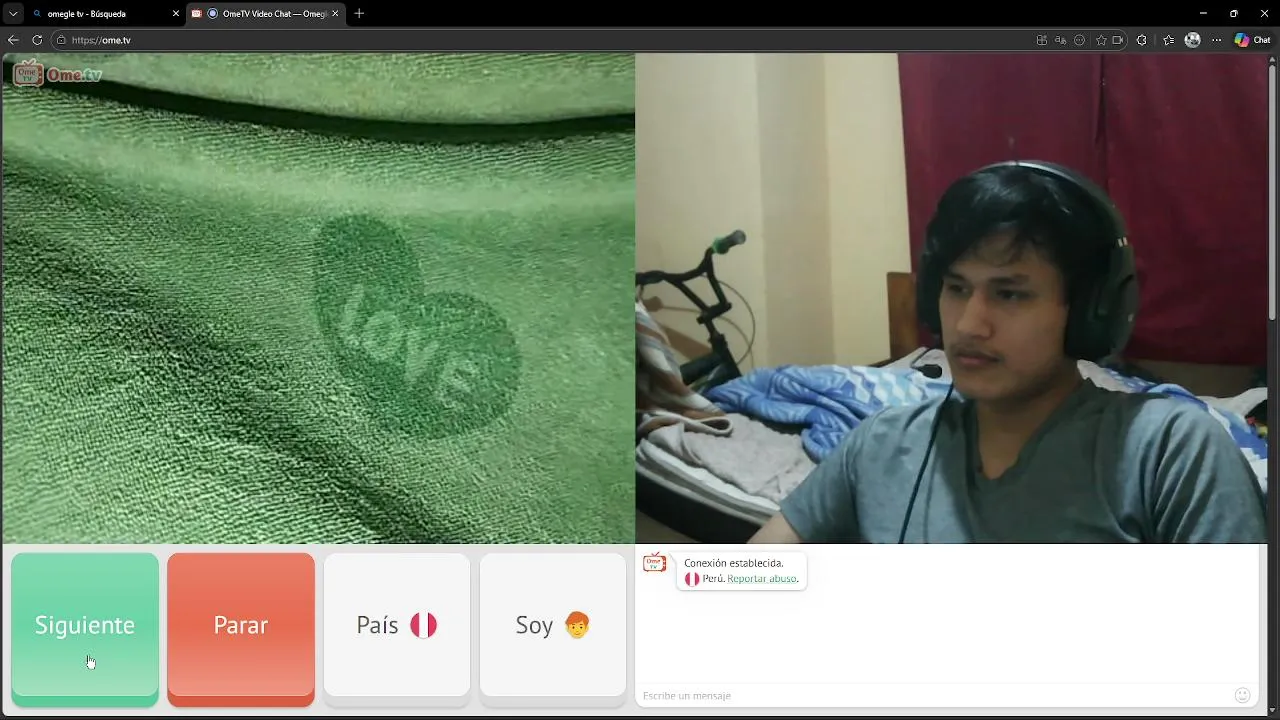Close the omegle tv - Búsqueda tab
Viewport: 1280px width, 720px height.
click(176, 14)
